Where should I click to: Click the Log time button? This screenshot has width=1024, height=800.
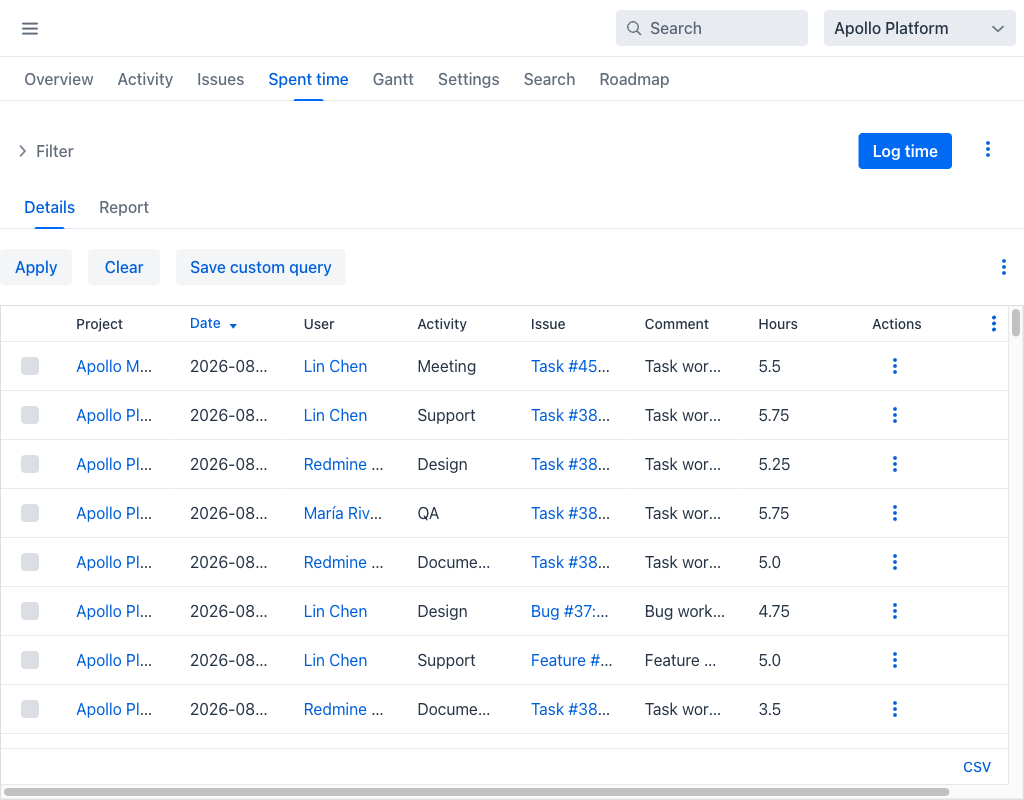(904, 151)
